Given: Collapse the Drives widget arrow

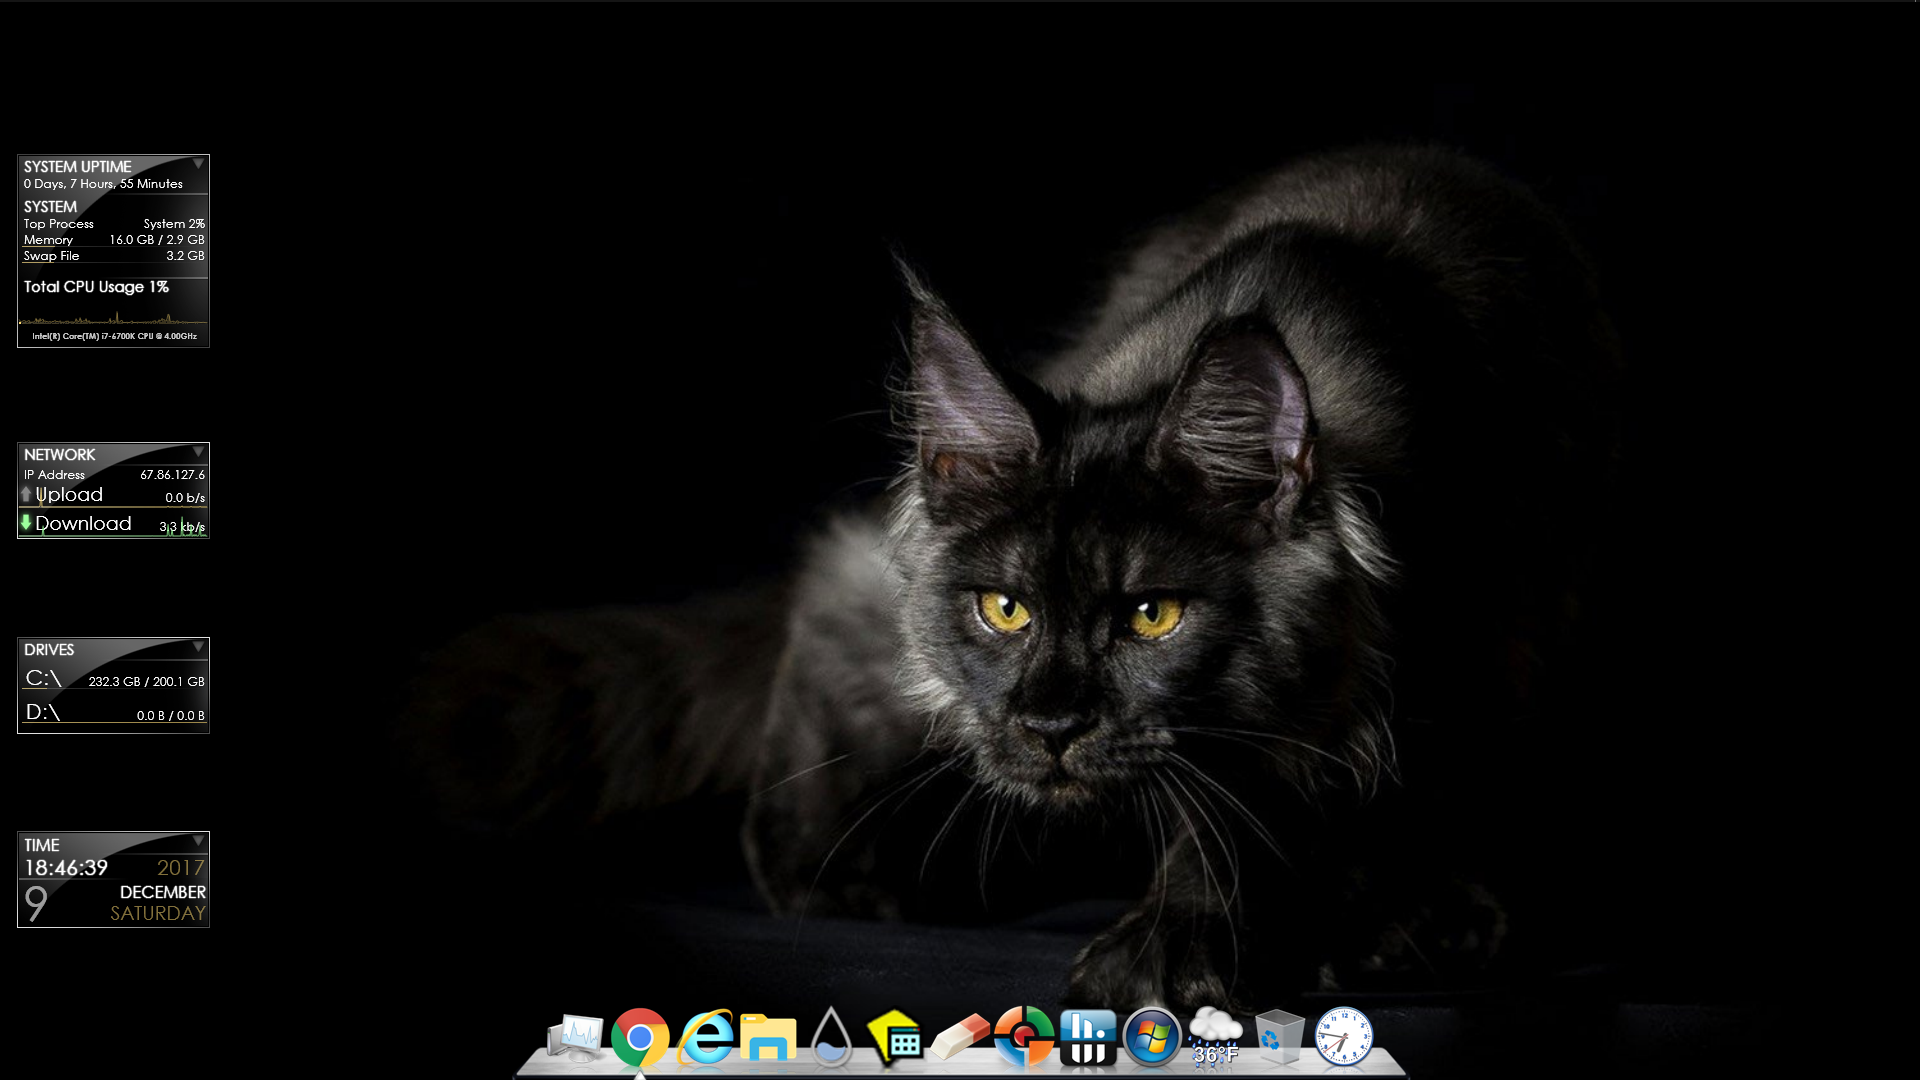Looking at the screenshot, I should 198,647.
